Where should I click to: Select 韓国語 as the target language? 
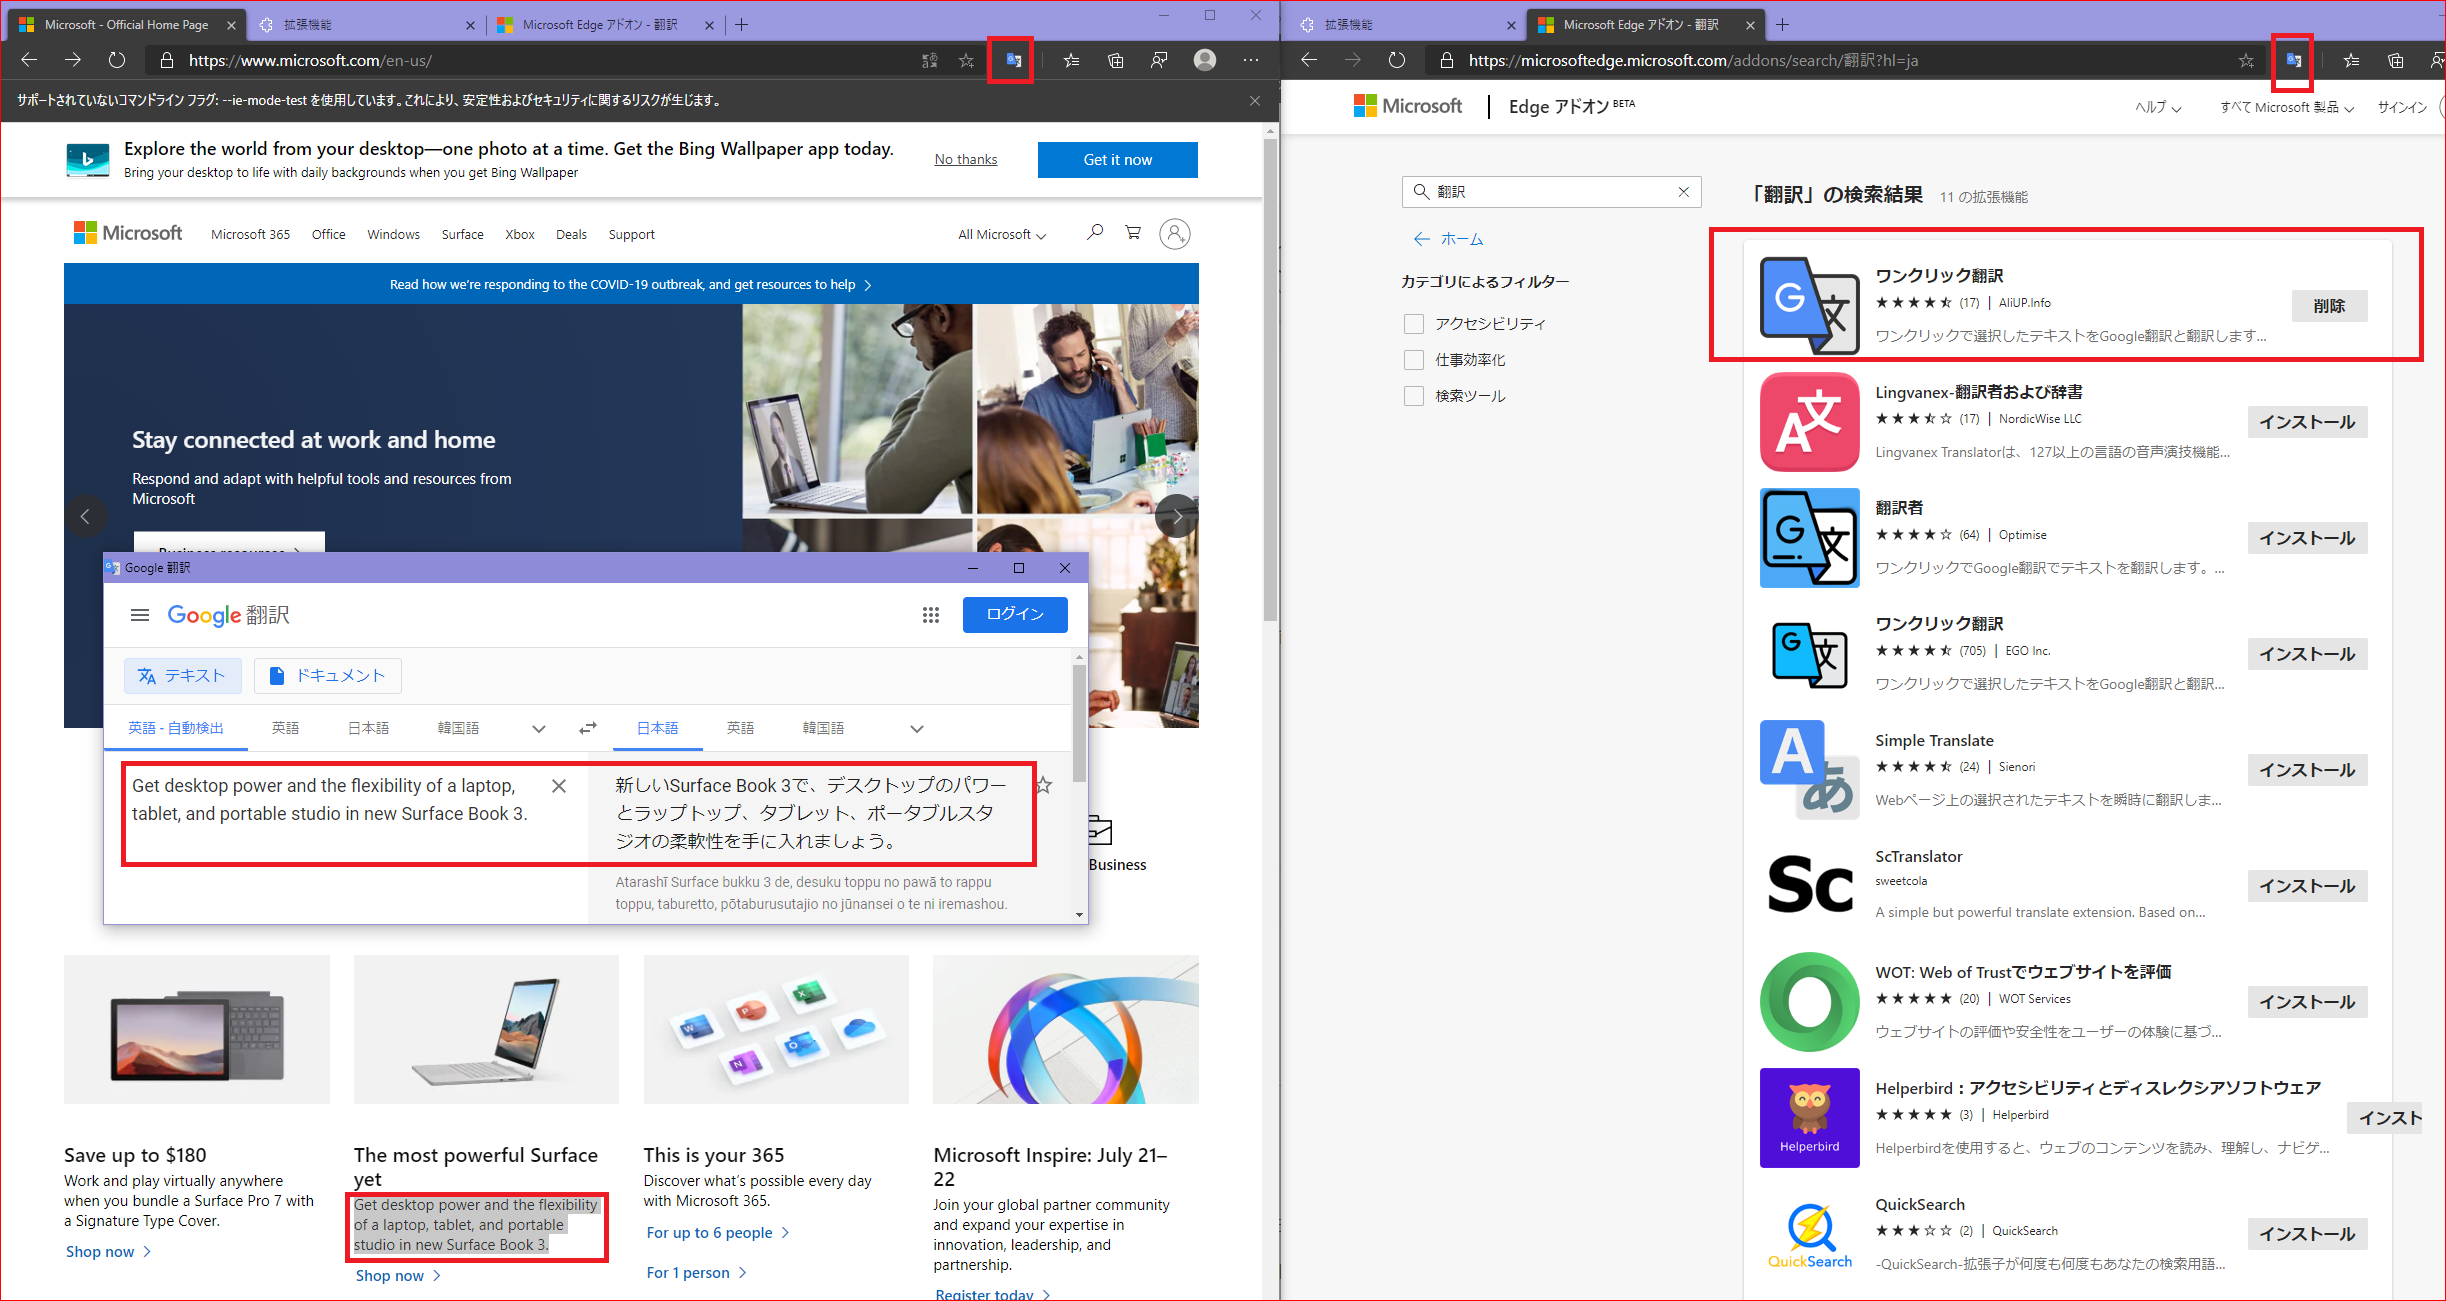click(x=823, y=728)
